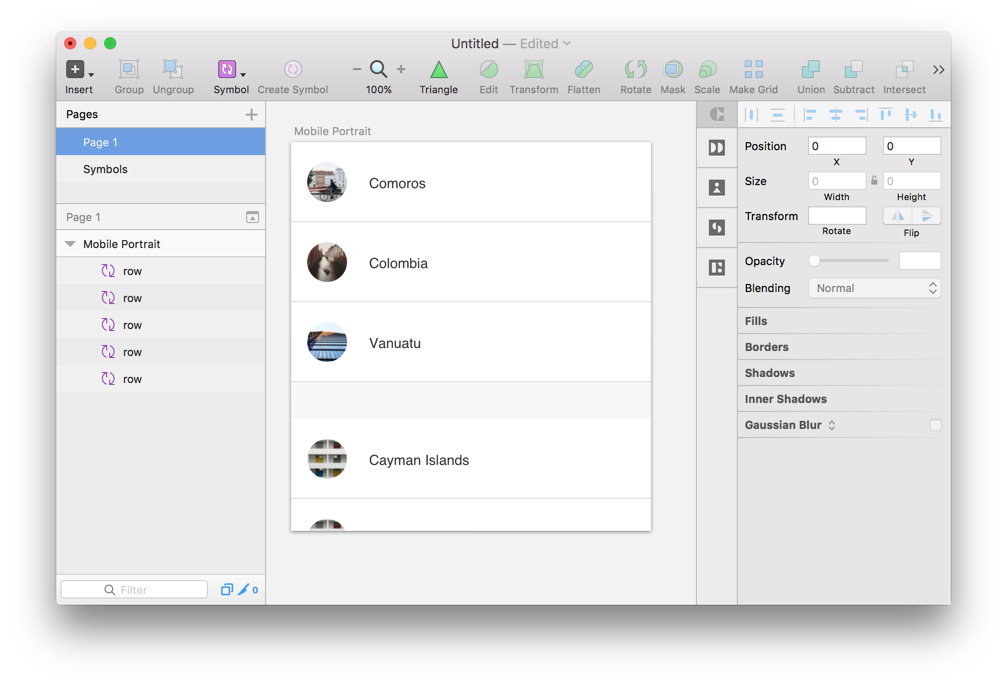1007x685 pixels.
Task: Zoom out with the minus button
Action: [x=356, y=69]
